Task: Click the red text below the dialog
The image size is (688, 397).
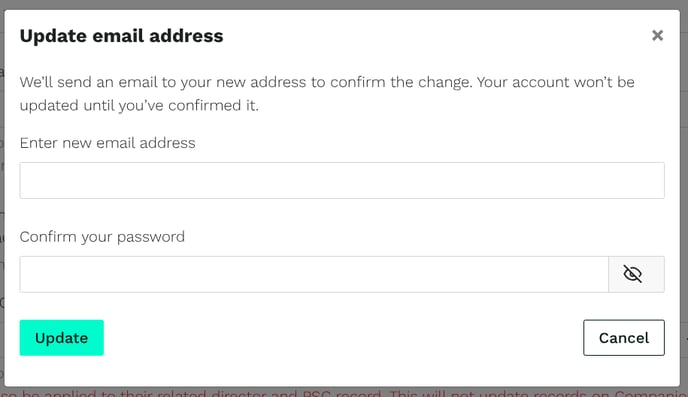Action: pyautogui.click(x=344, y=393)
